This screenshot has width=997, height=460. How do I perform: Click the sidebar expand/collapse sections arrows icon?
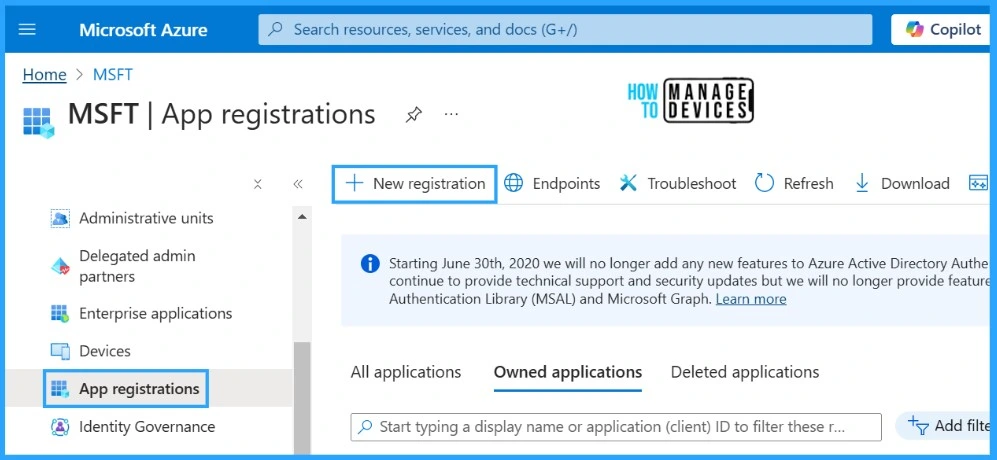258,184
